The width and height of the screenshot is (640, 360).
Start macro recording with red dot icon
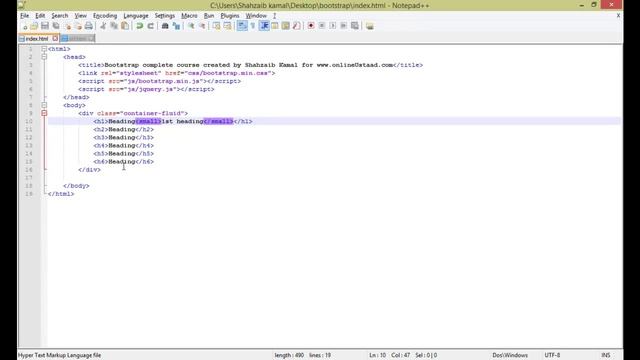coord(311,26)
